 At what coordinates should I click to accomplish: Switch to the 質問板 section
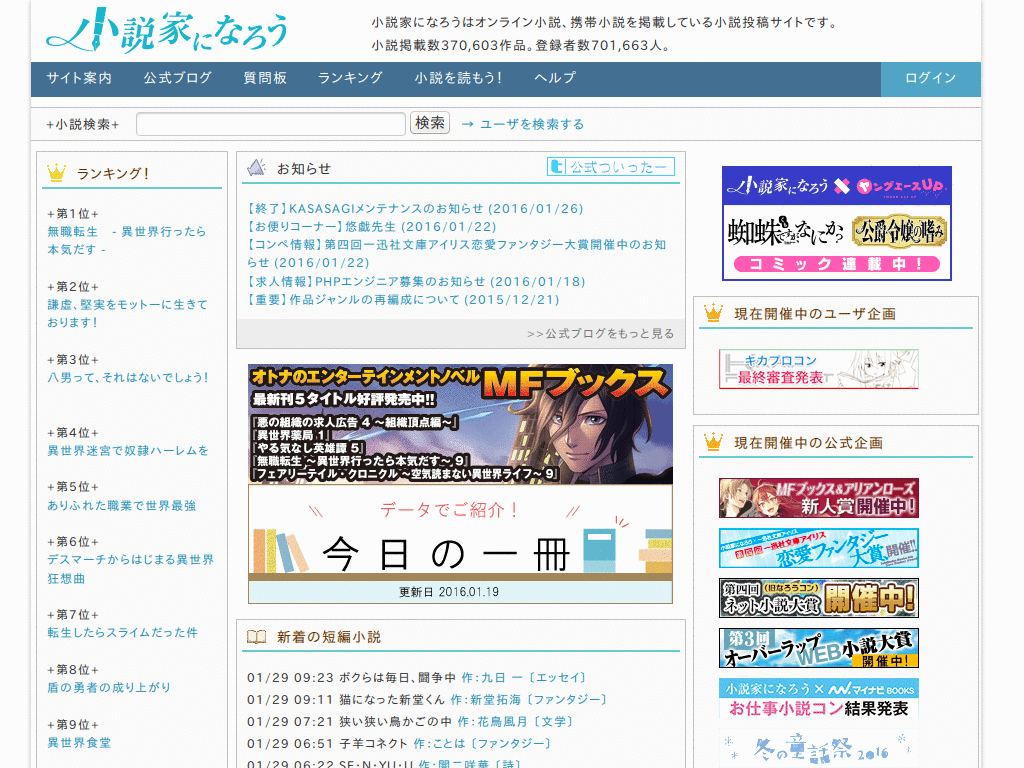(x=262, y=77)
